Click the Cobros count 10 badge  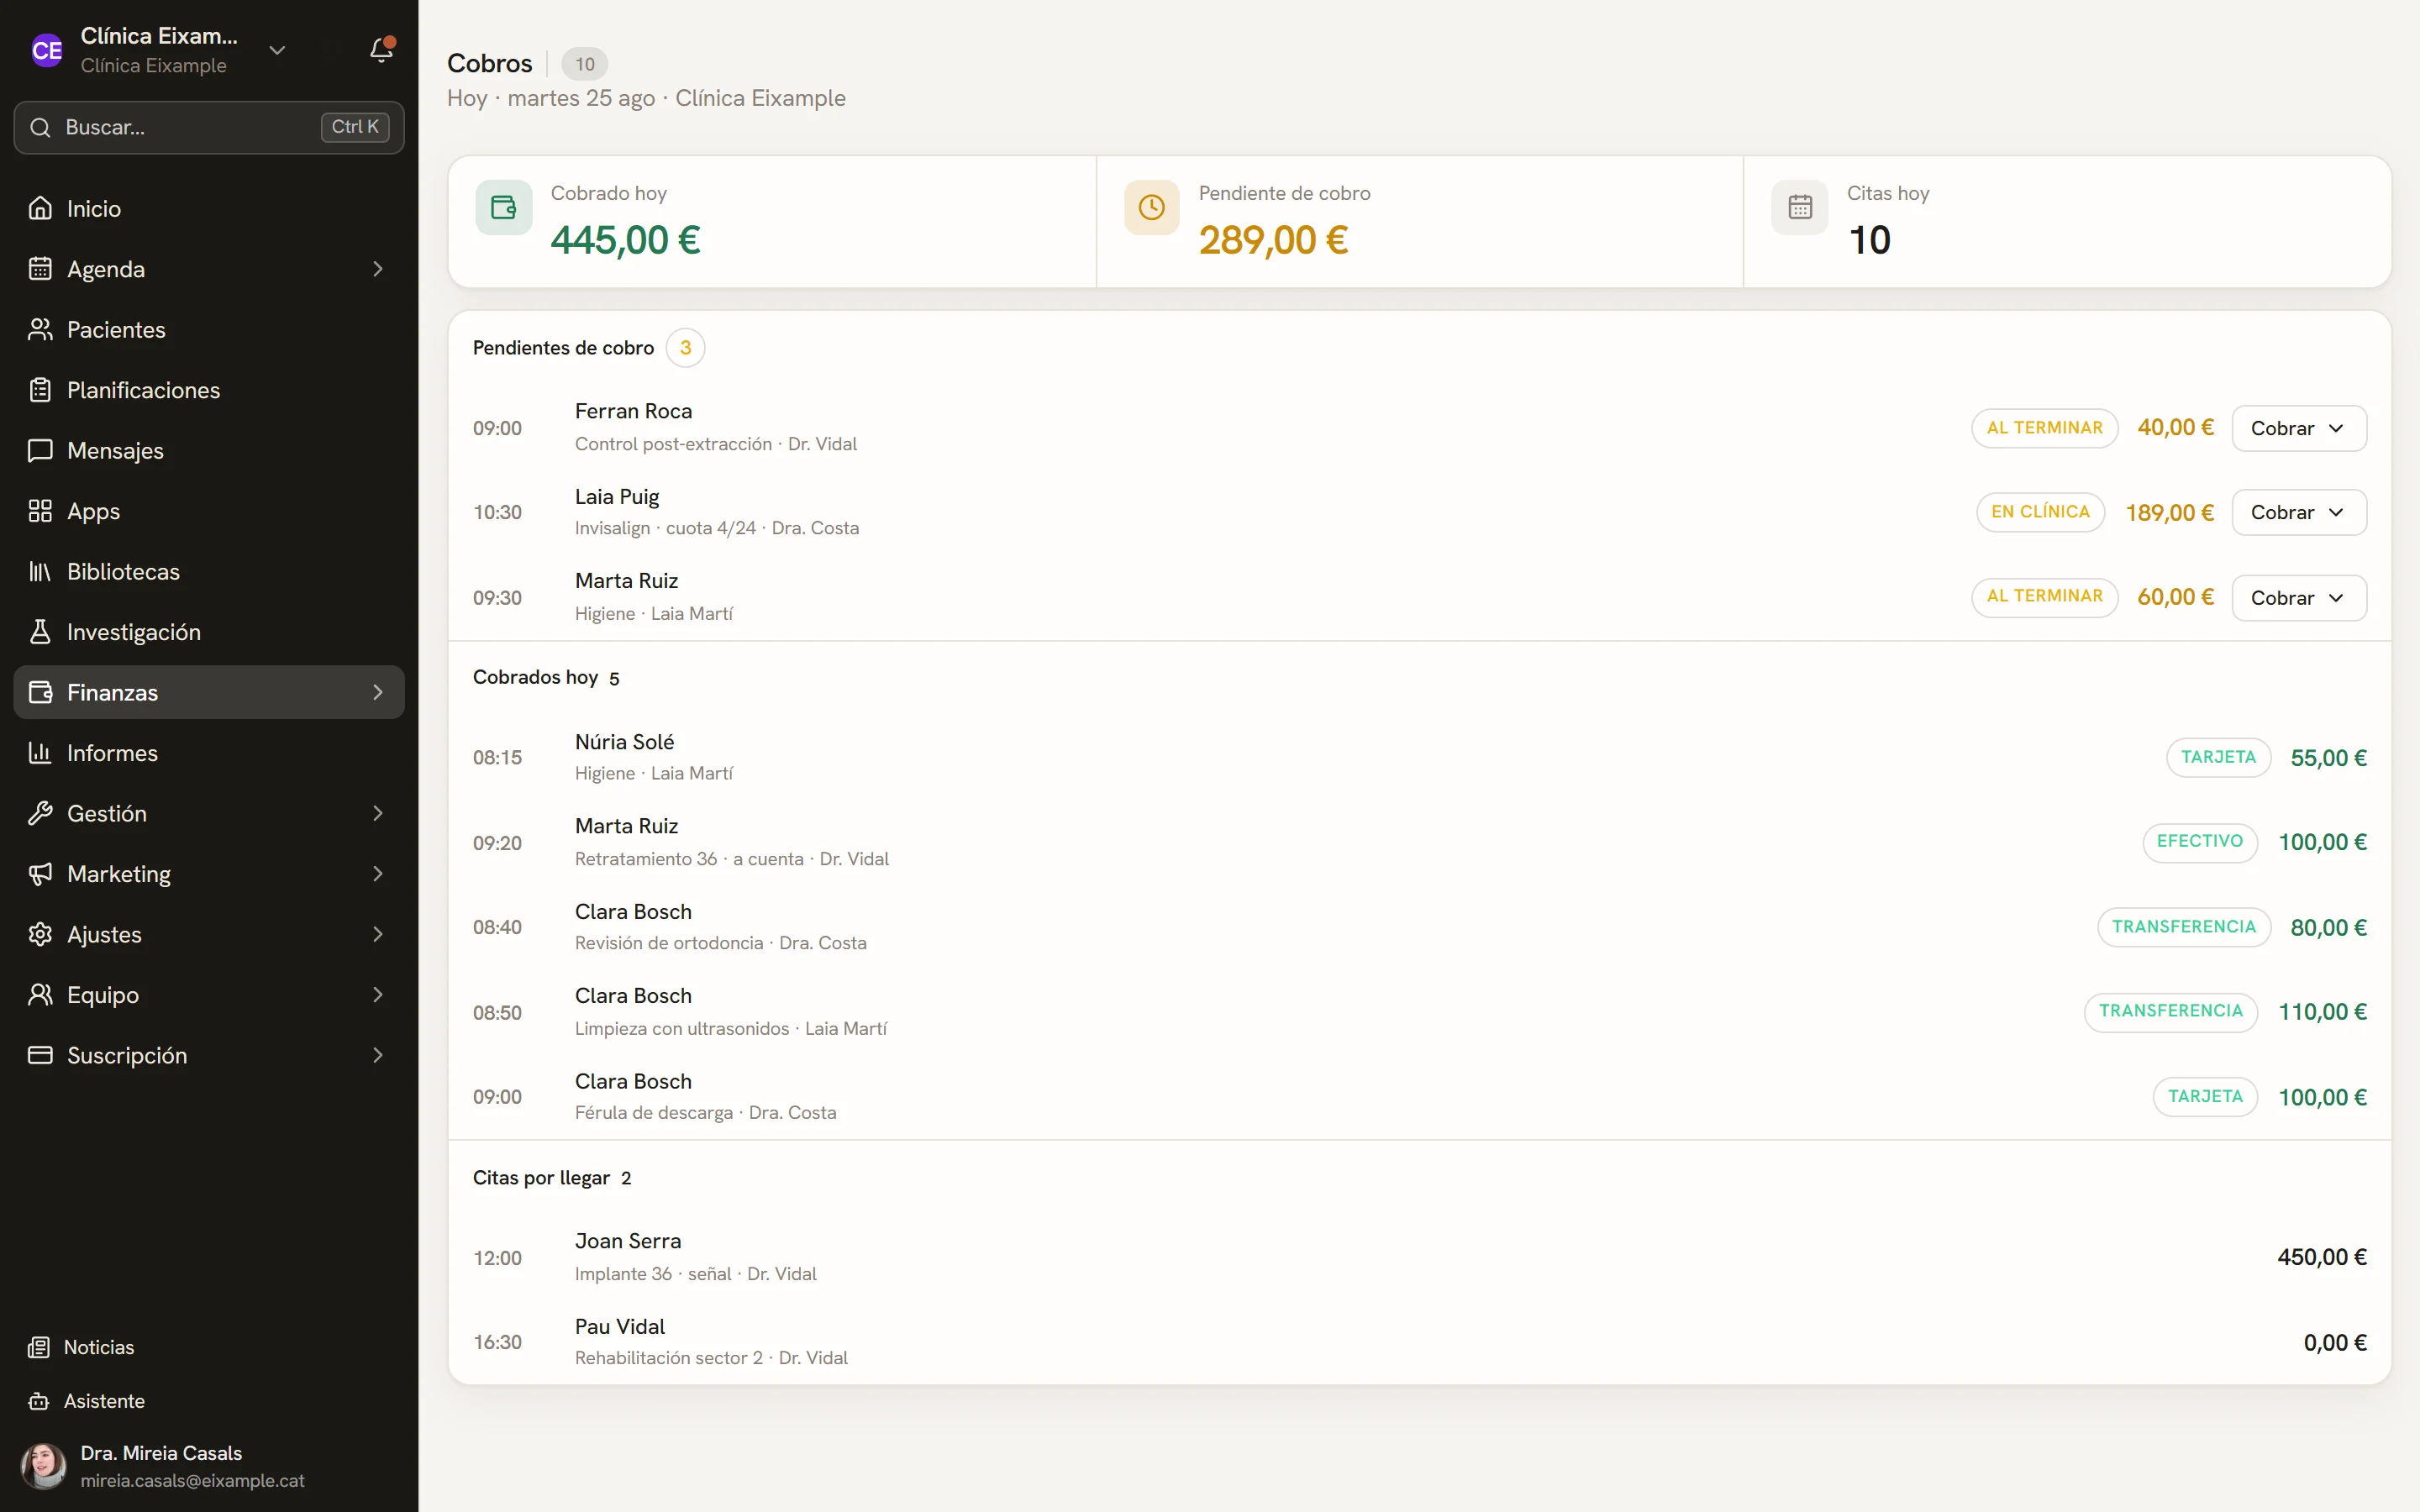(x=585, y=64)
